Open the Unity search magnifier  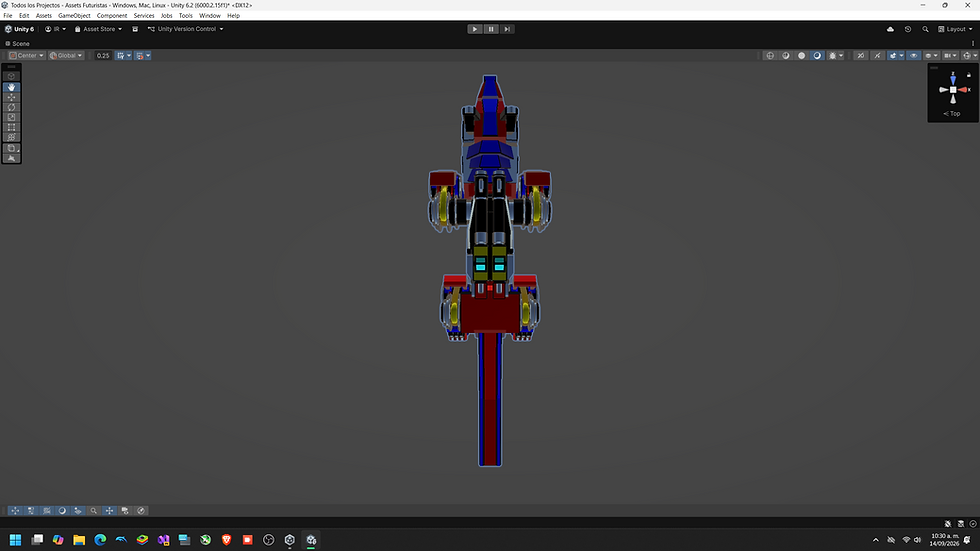925,29
